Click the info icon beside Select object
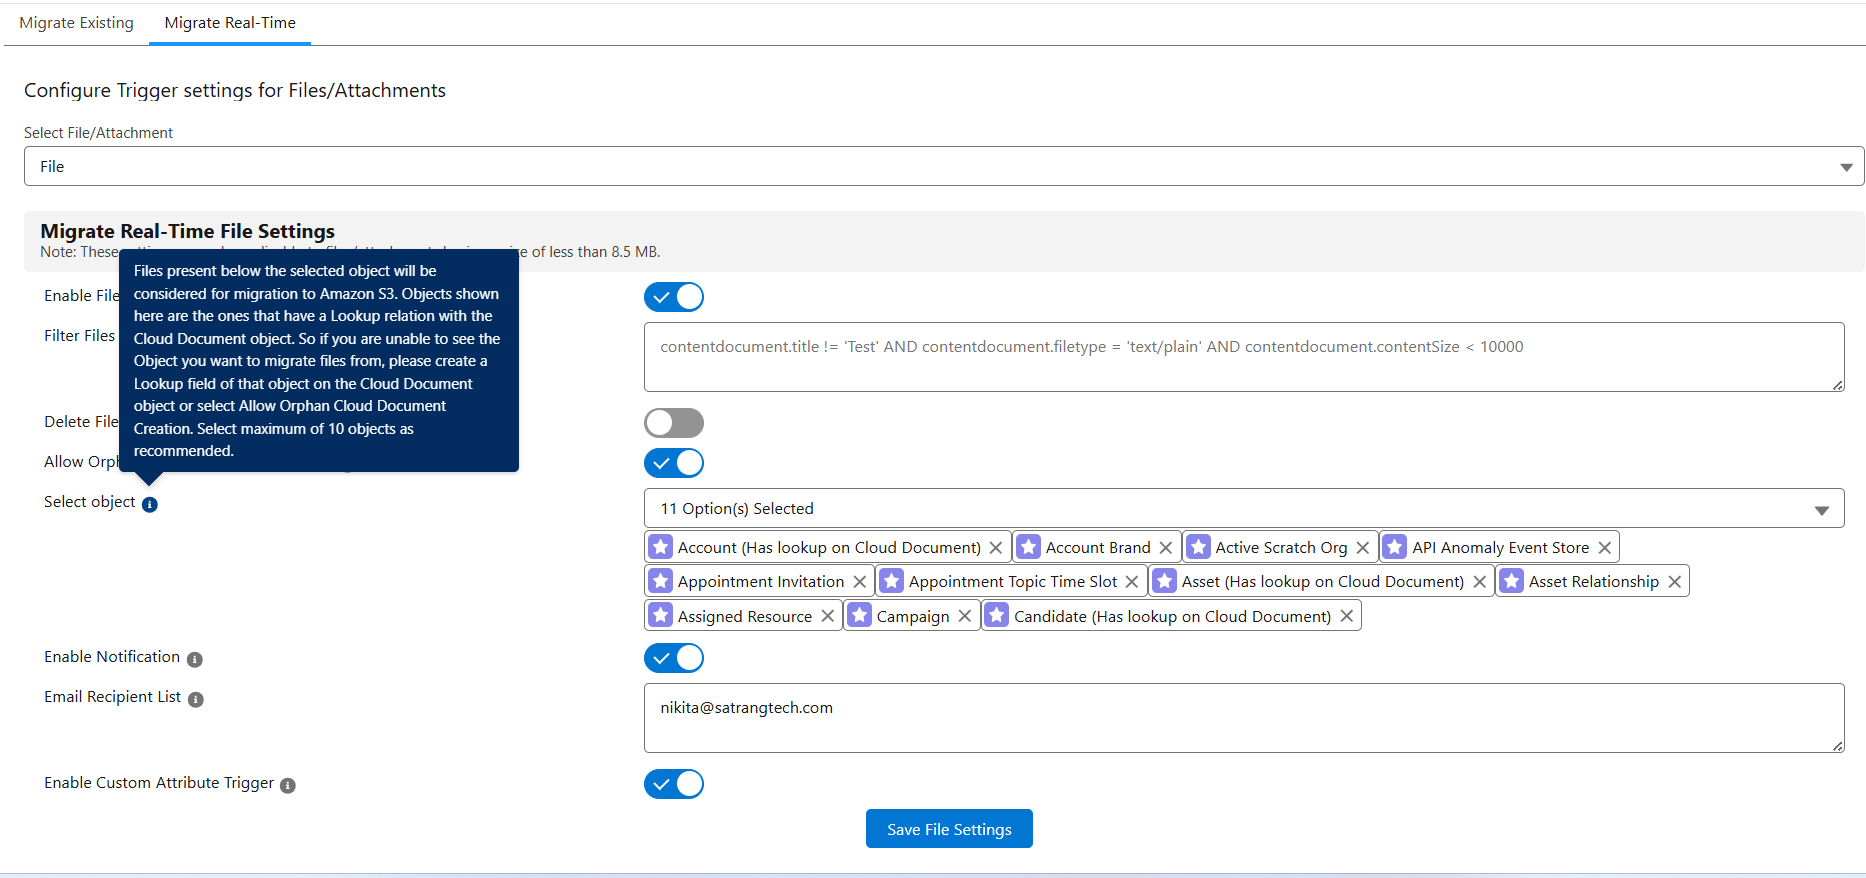Screen dimensions: 1866x878 (150, 504)
